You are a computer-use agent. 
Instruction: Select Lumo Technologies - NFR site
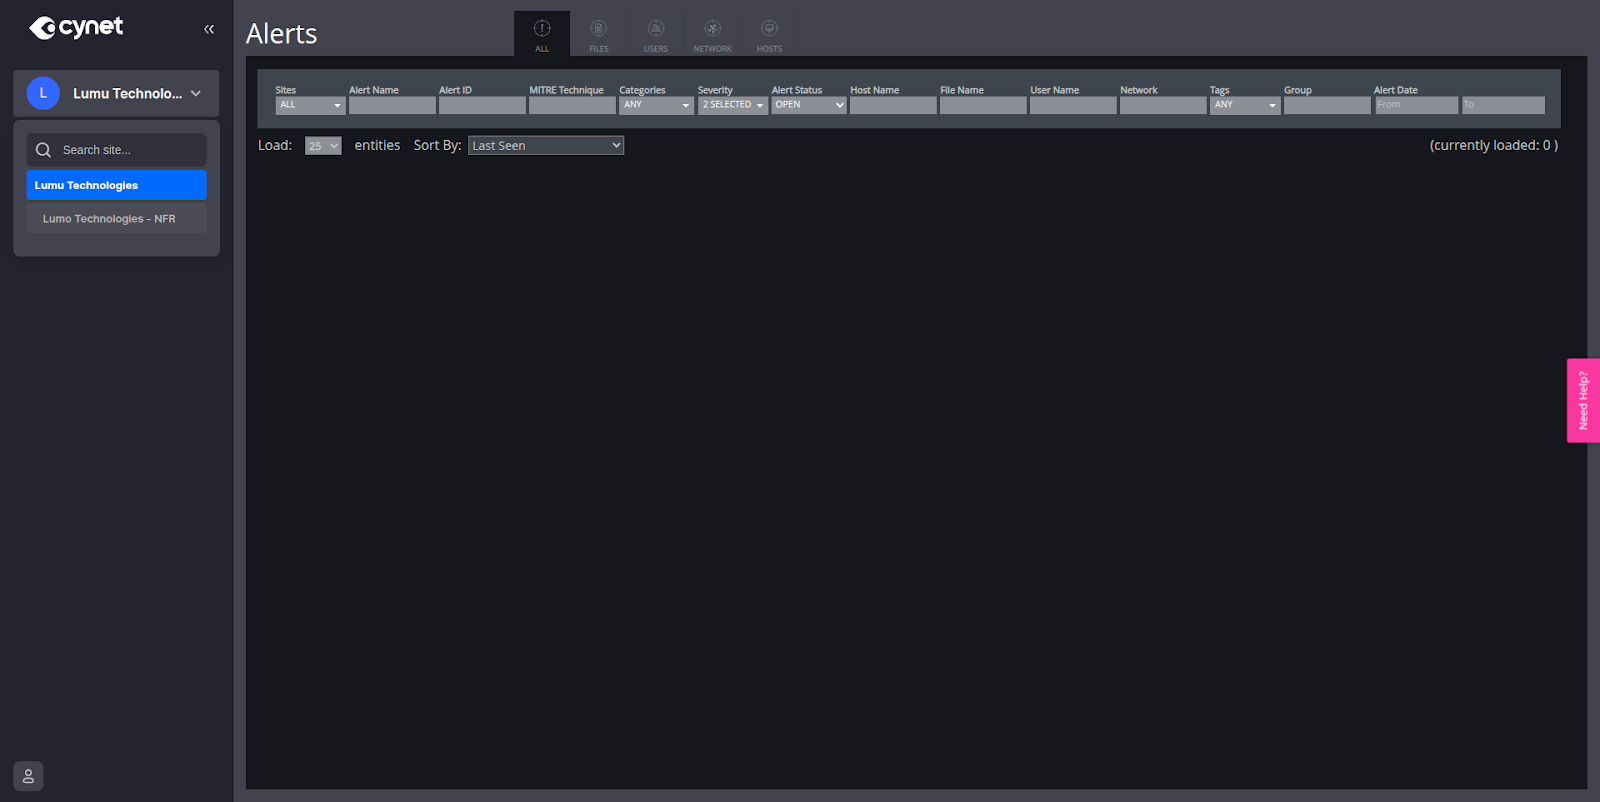[x=109, y=219]
